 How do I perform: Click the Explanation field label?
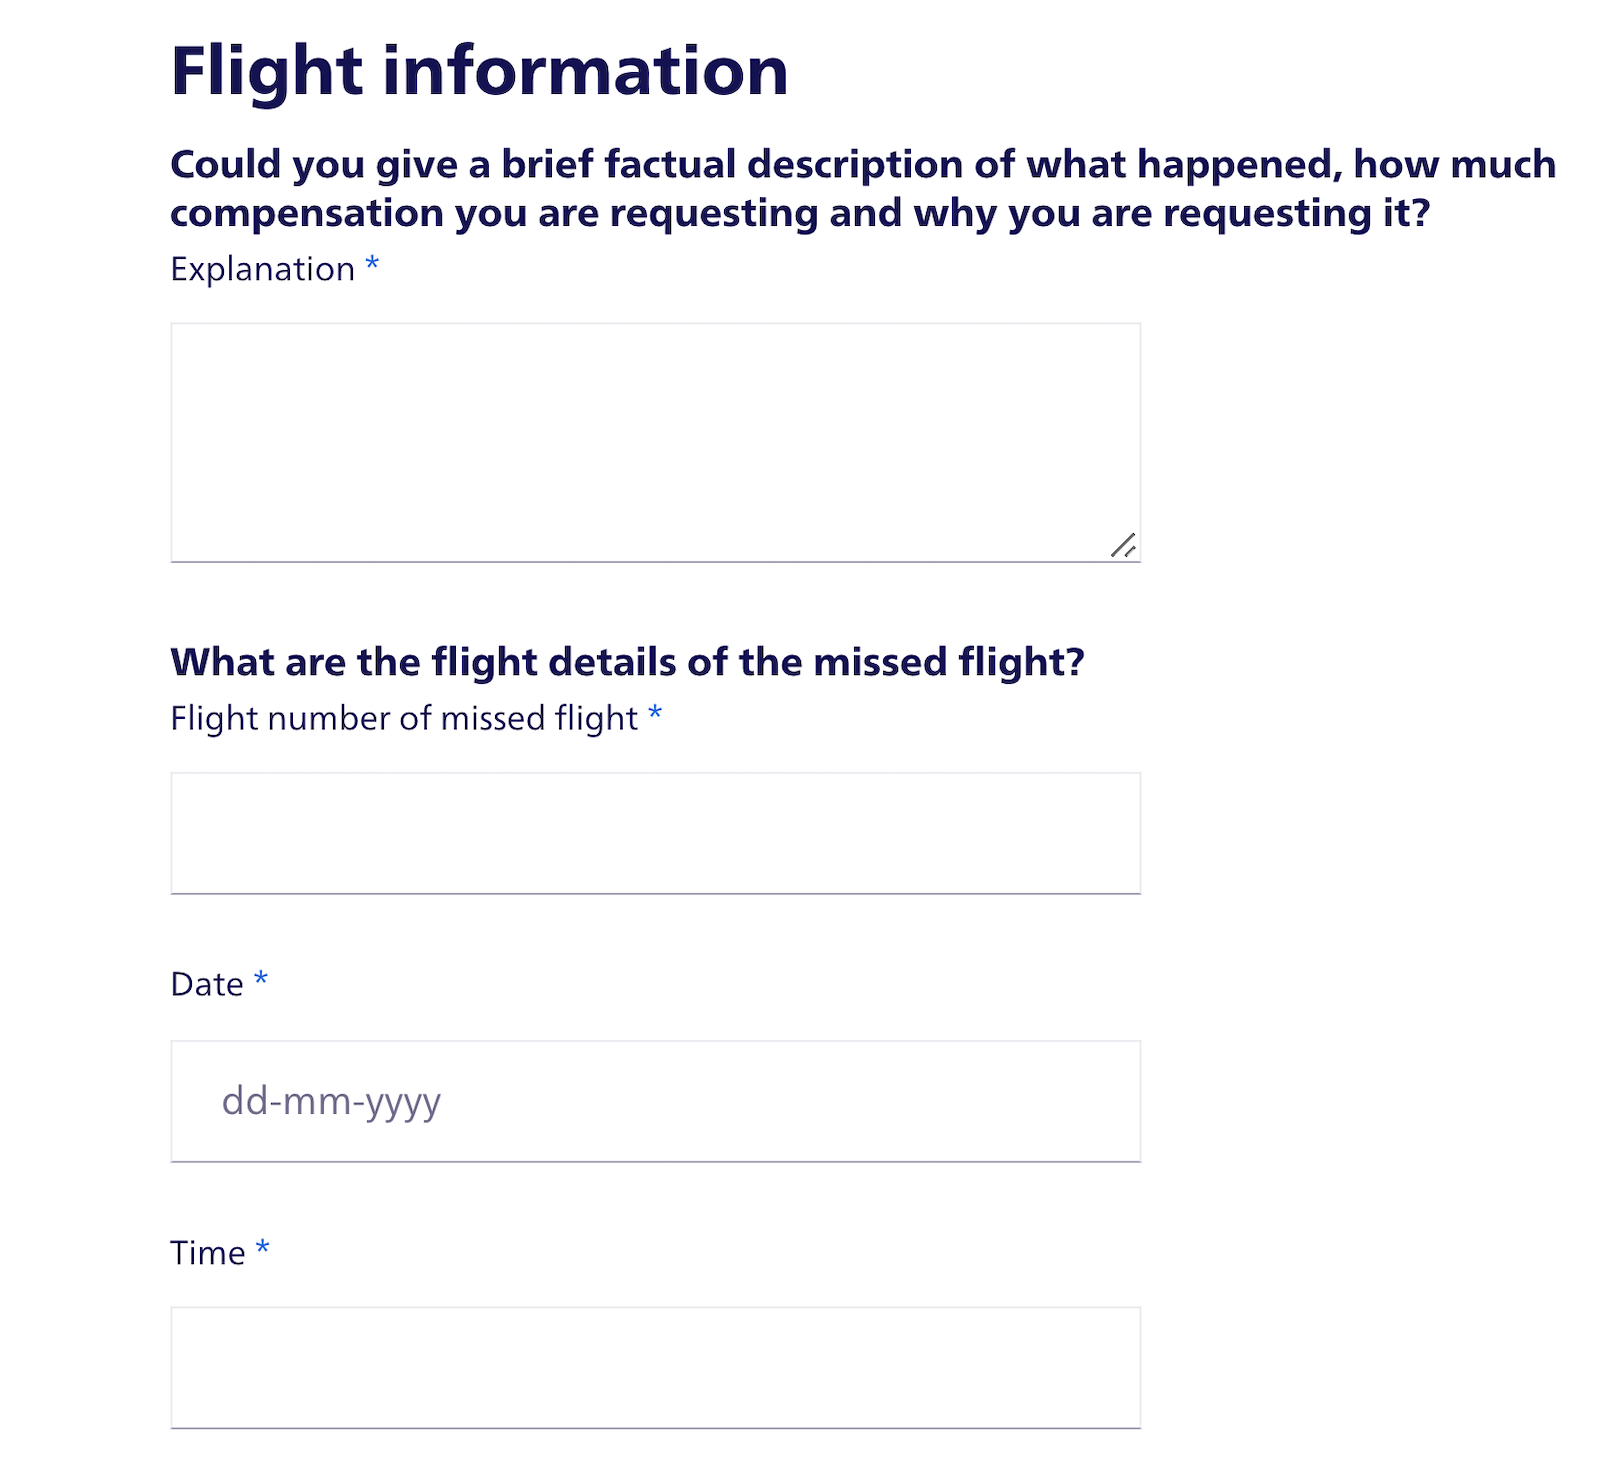262,268
